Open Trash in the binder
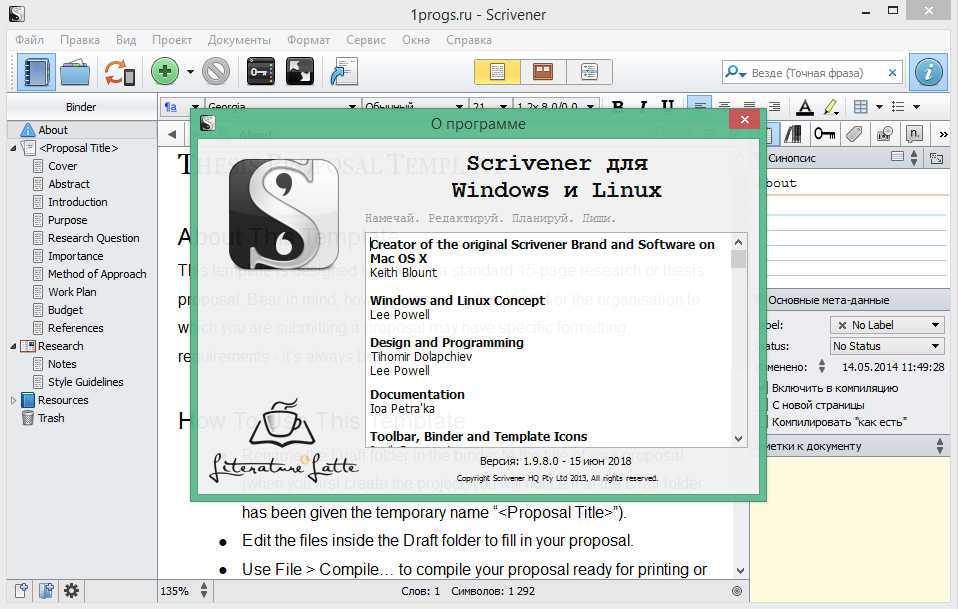958x609 pixels. click(x=51, y=418)
